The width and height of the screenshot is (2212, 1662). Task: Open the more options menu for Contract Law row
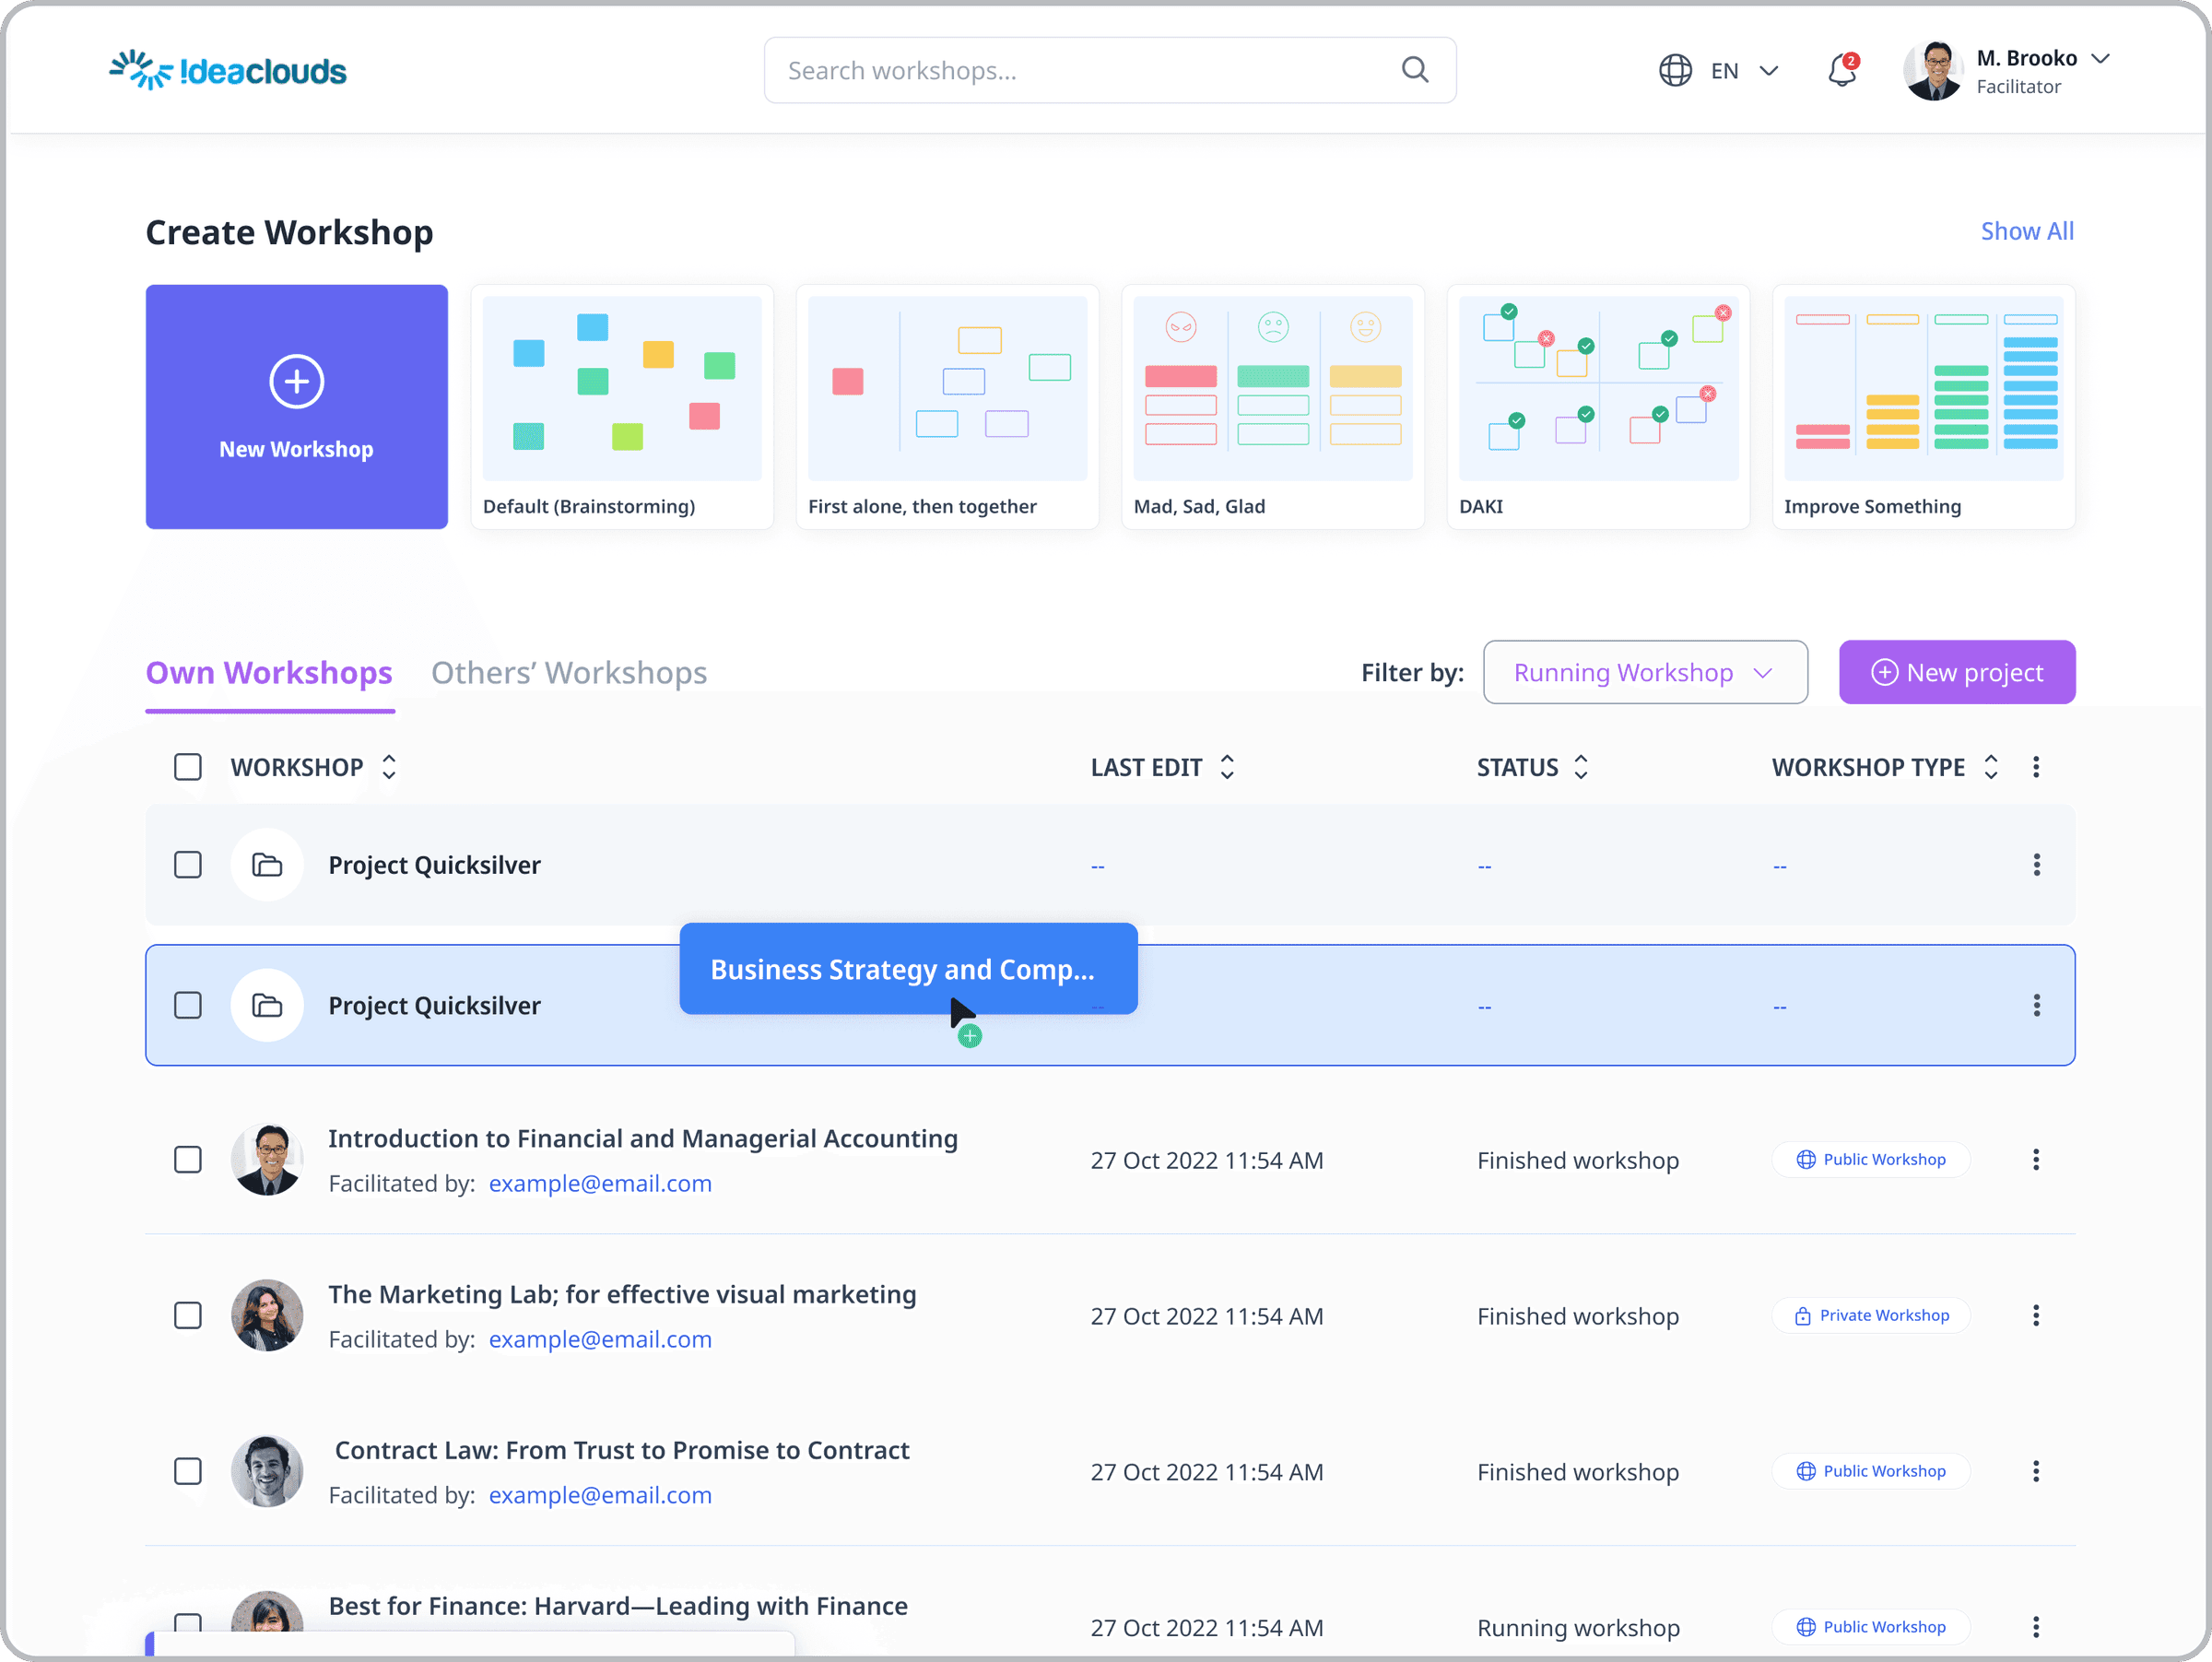click(2036, 1471)
